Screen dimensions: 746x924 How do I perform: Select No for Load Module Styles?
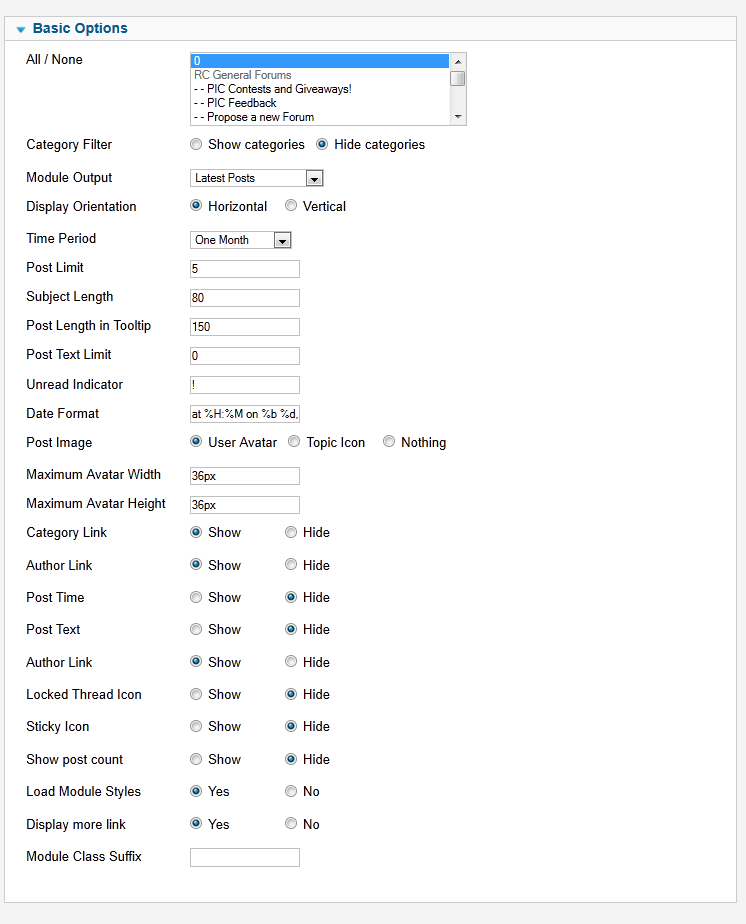click(x=291, y=792)
